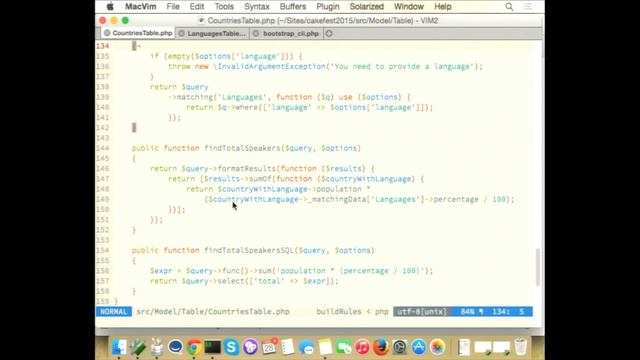This screenshot has height=360, width=640.
Task: Open the File menu
Action: click(x=173, y=7)
